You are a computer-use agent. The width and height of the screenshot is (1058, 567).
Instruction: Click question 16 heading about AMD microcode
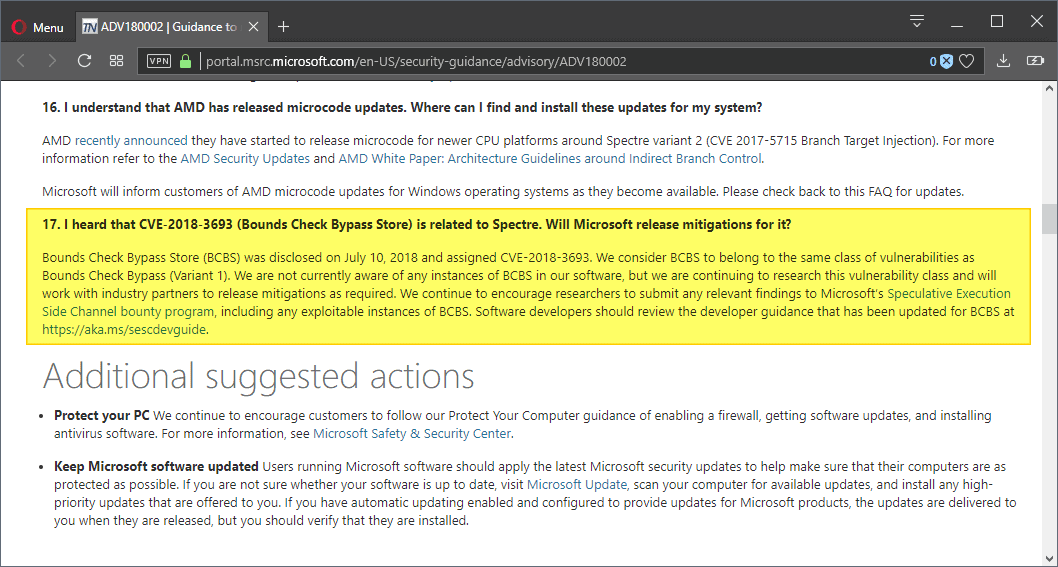402,107
